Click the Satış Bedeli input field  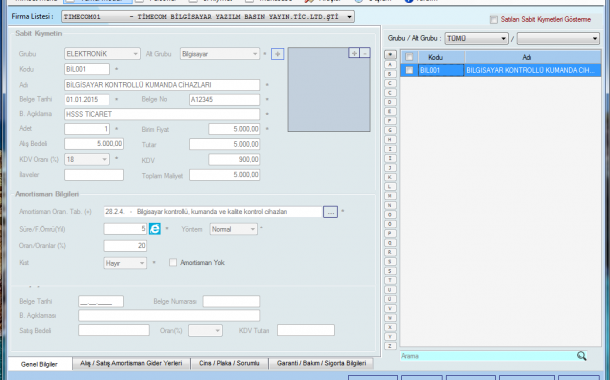[x=114, y=330]
